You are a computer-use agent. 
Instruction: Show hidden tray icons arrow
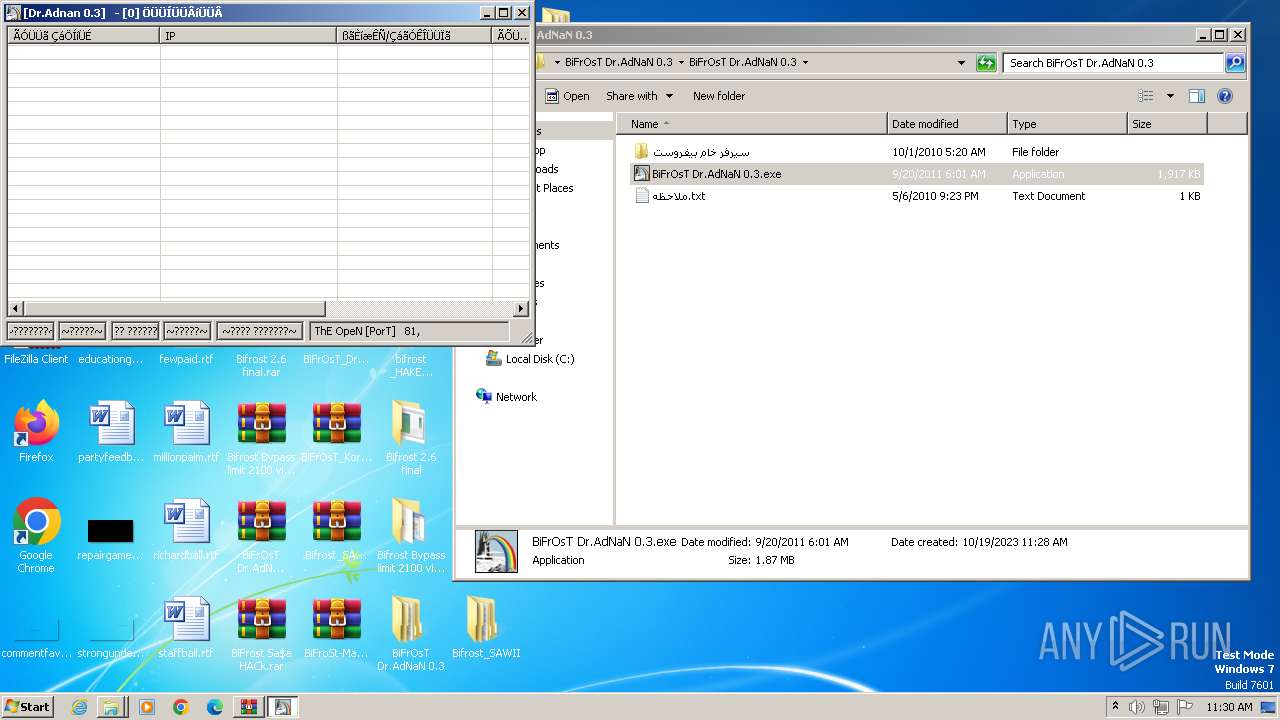1115,706
